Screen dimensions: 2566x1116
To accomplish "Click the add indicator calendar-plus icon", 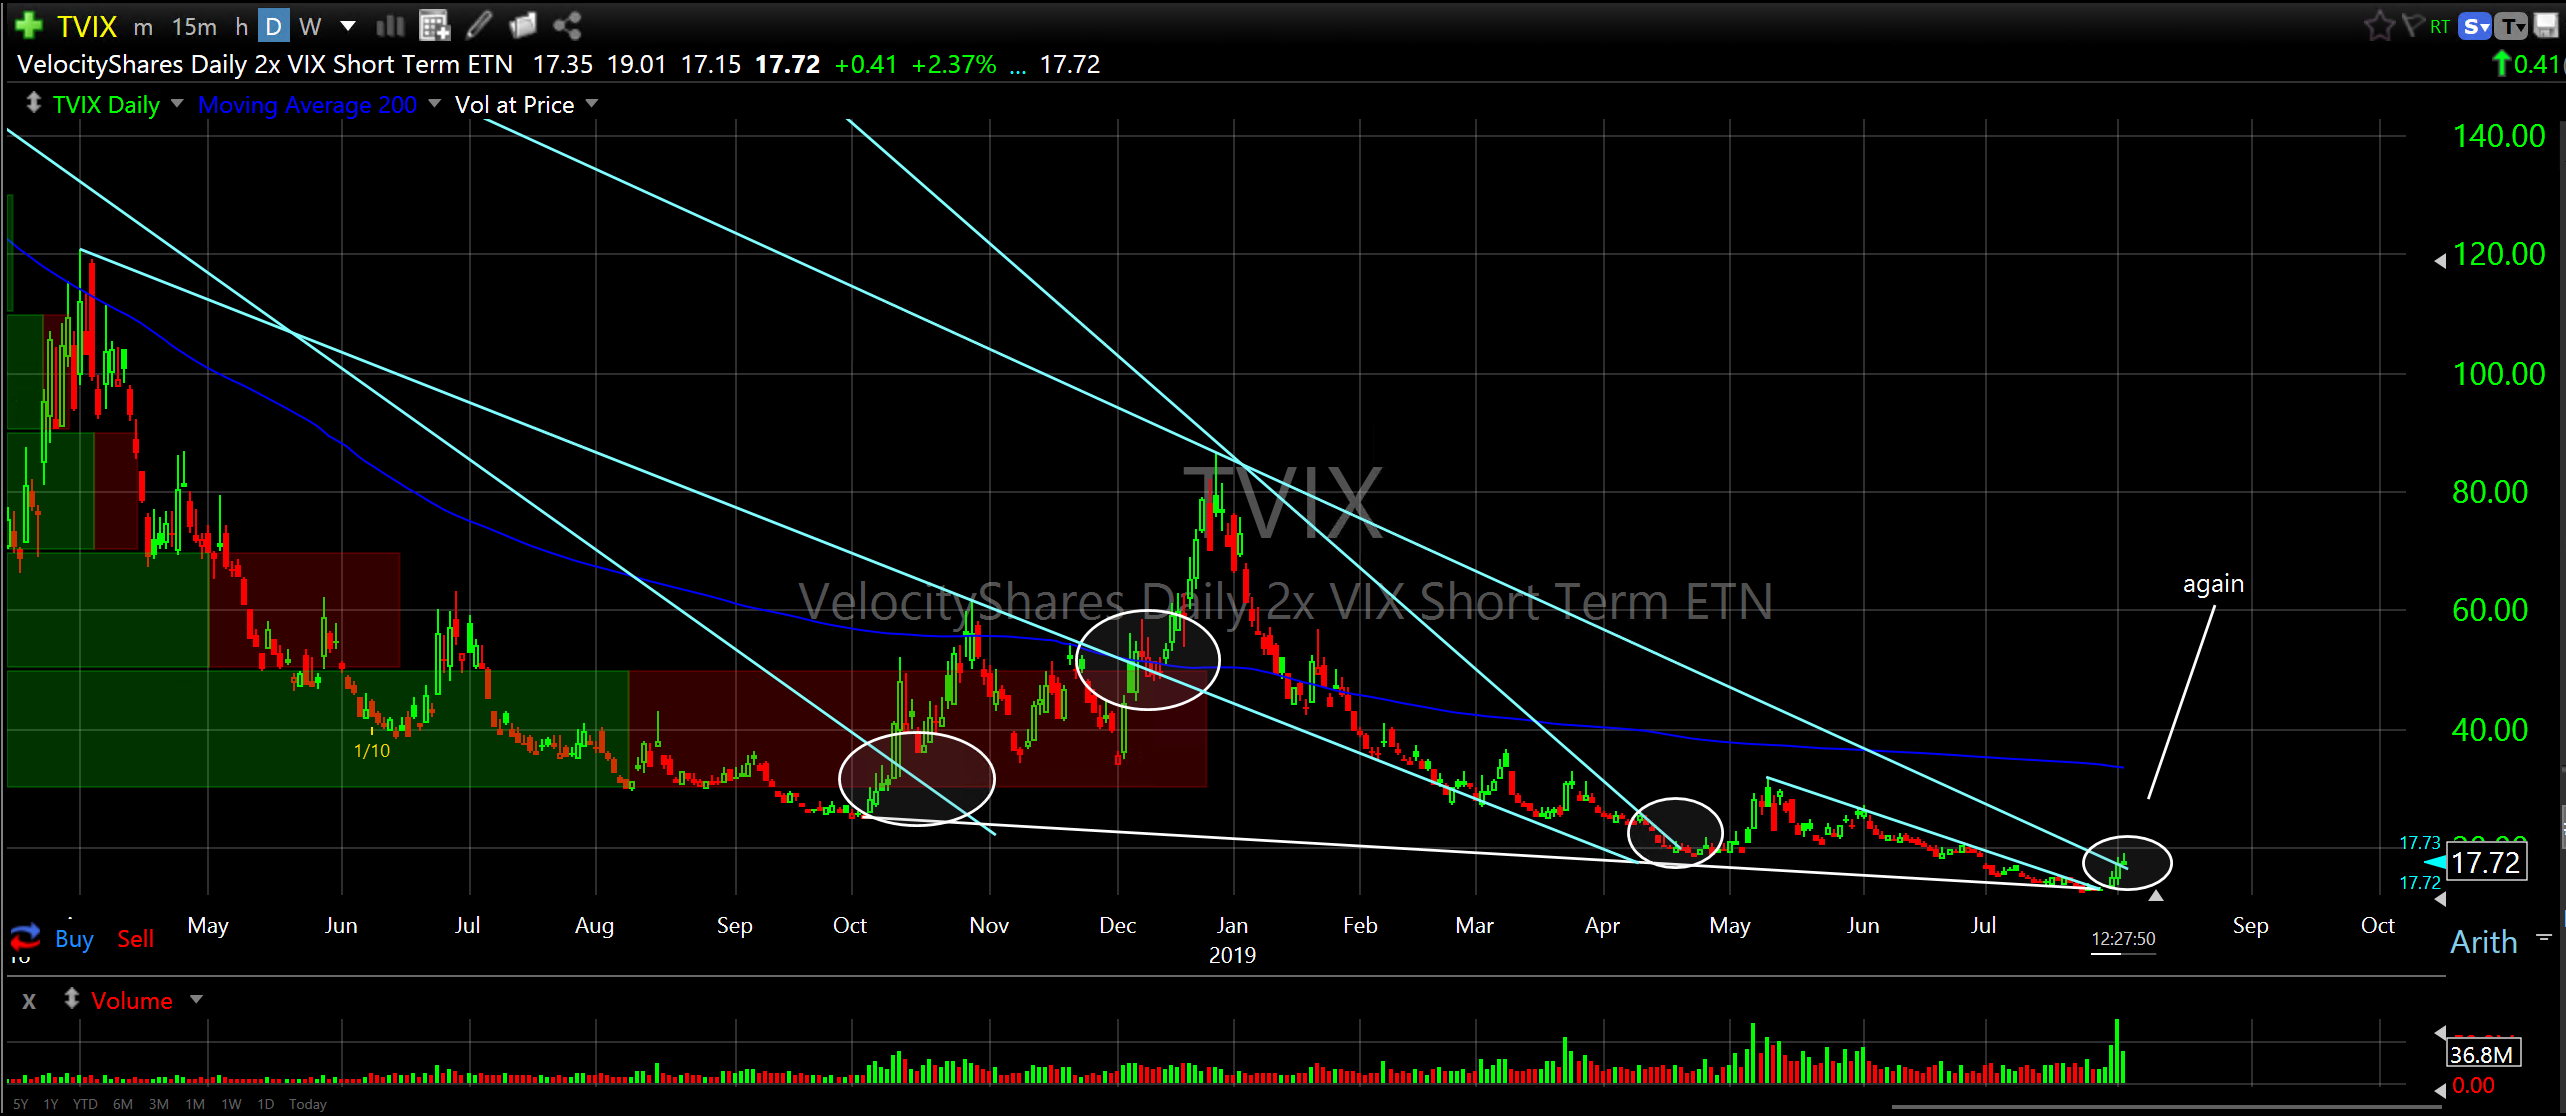I will point(434,26).
